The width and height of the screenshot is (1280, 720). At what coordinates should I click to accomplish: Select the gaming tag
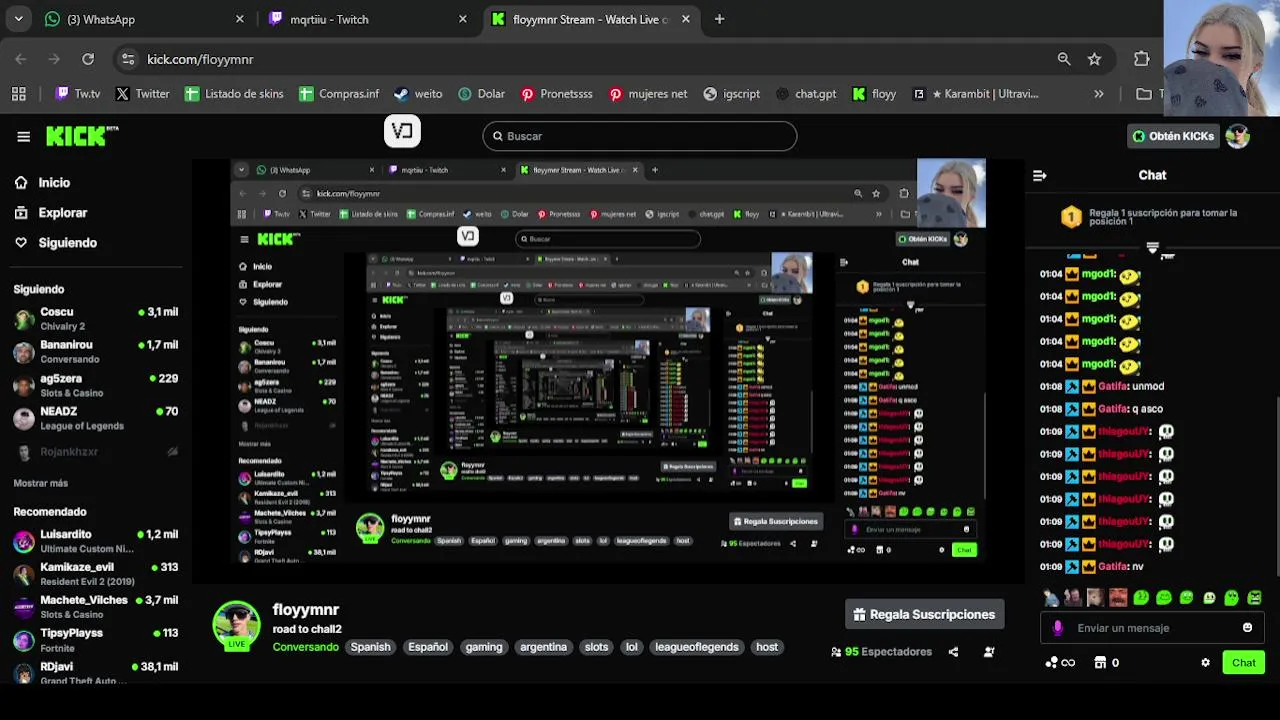tap(484, 647)
